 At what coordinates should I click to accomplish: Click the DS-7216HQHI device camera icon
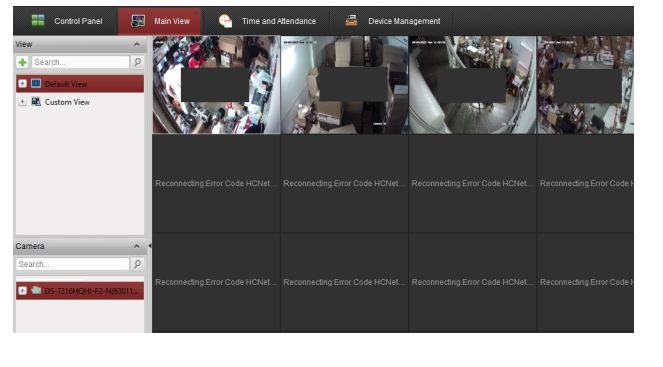point(36,290)
